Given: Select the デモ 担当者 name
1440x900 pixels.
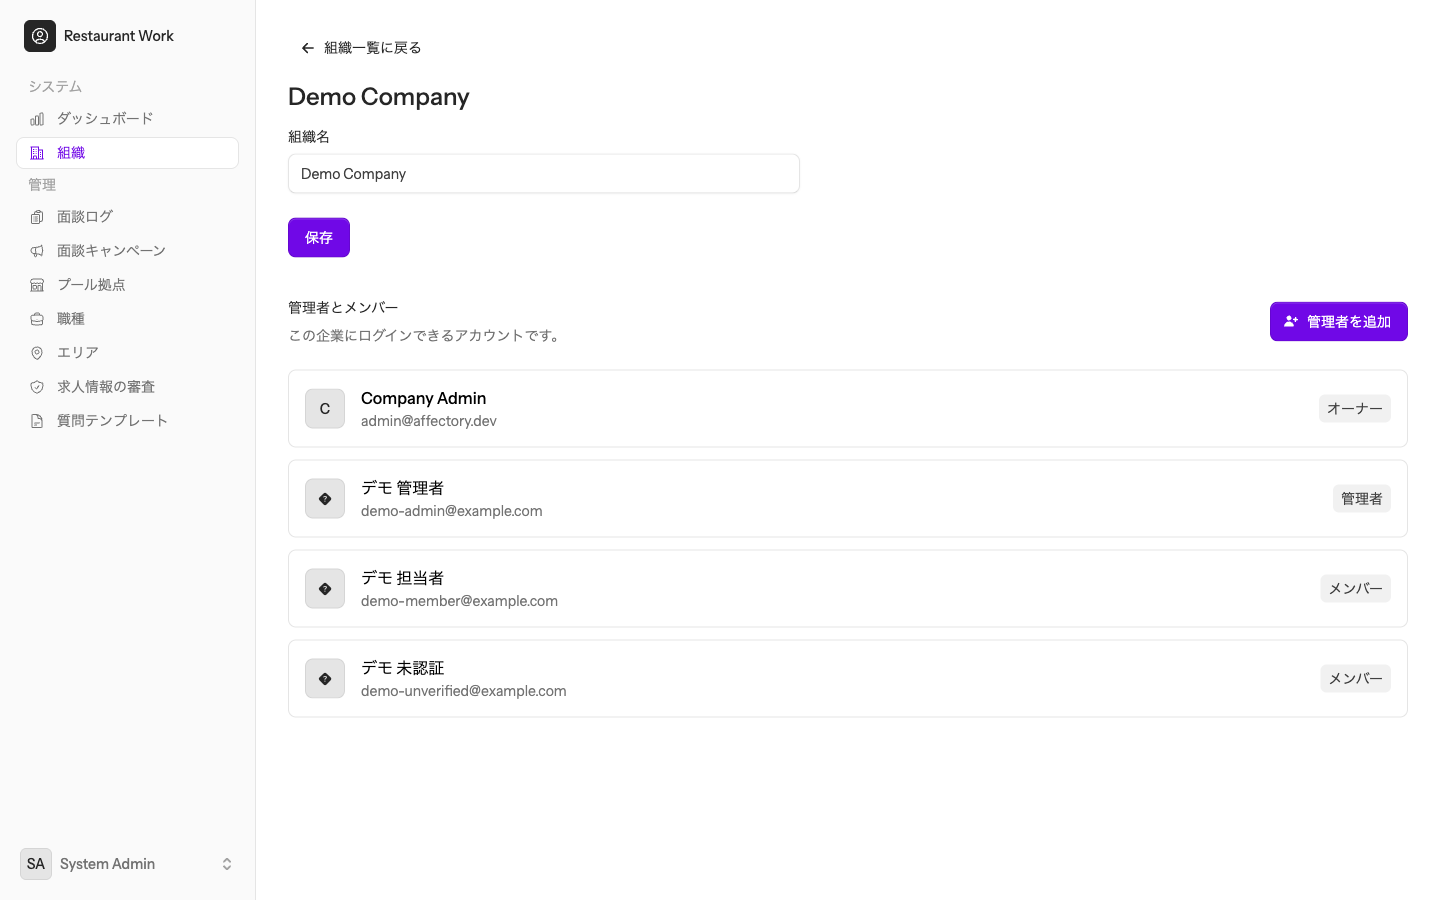Looking at the screenshot, I should (403, 578).
